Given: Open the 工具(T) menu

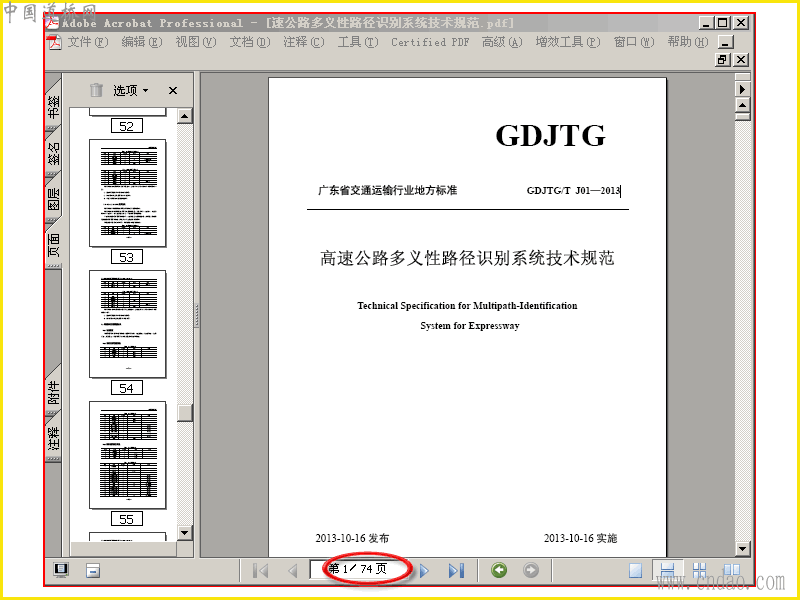Looking at the screenshot, I should [358, 42].
